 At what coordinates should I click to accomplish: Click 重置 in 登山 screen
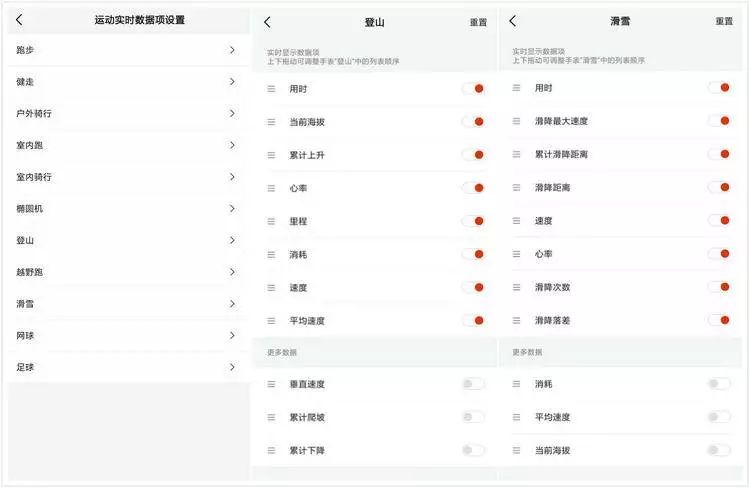click(x=478, y=22)
